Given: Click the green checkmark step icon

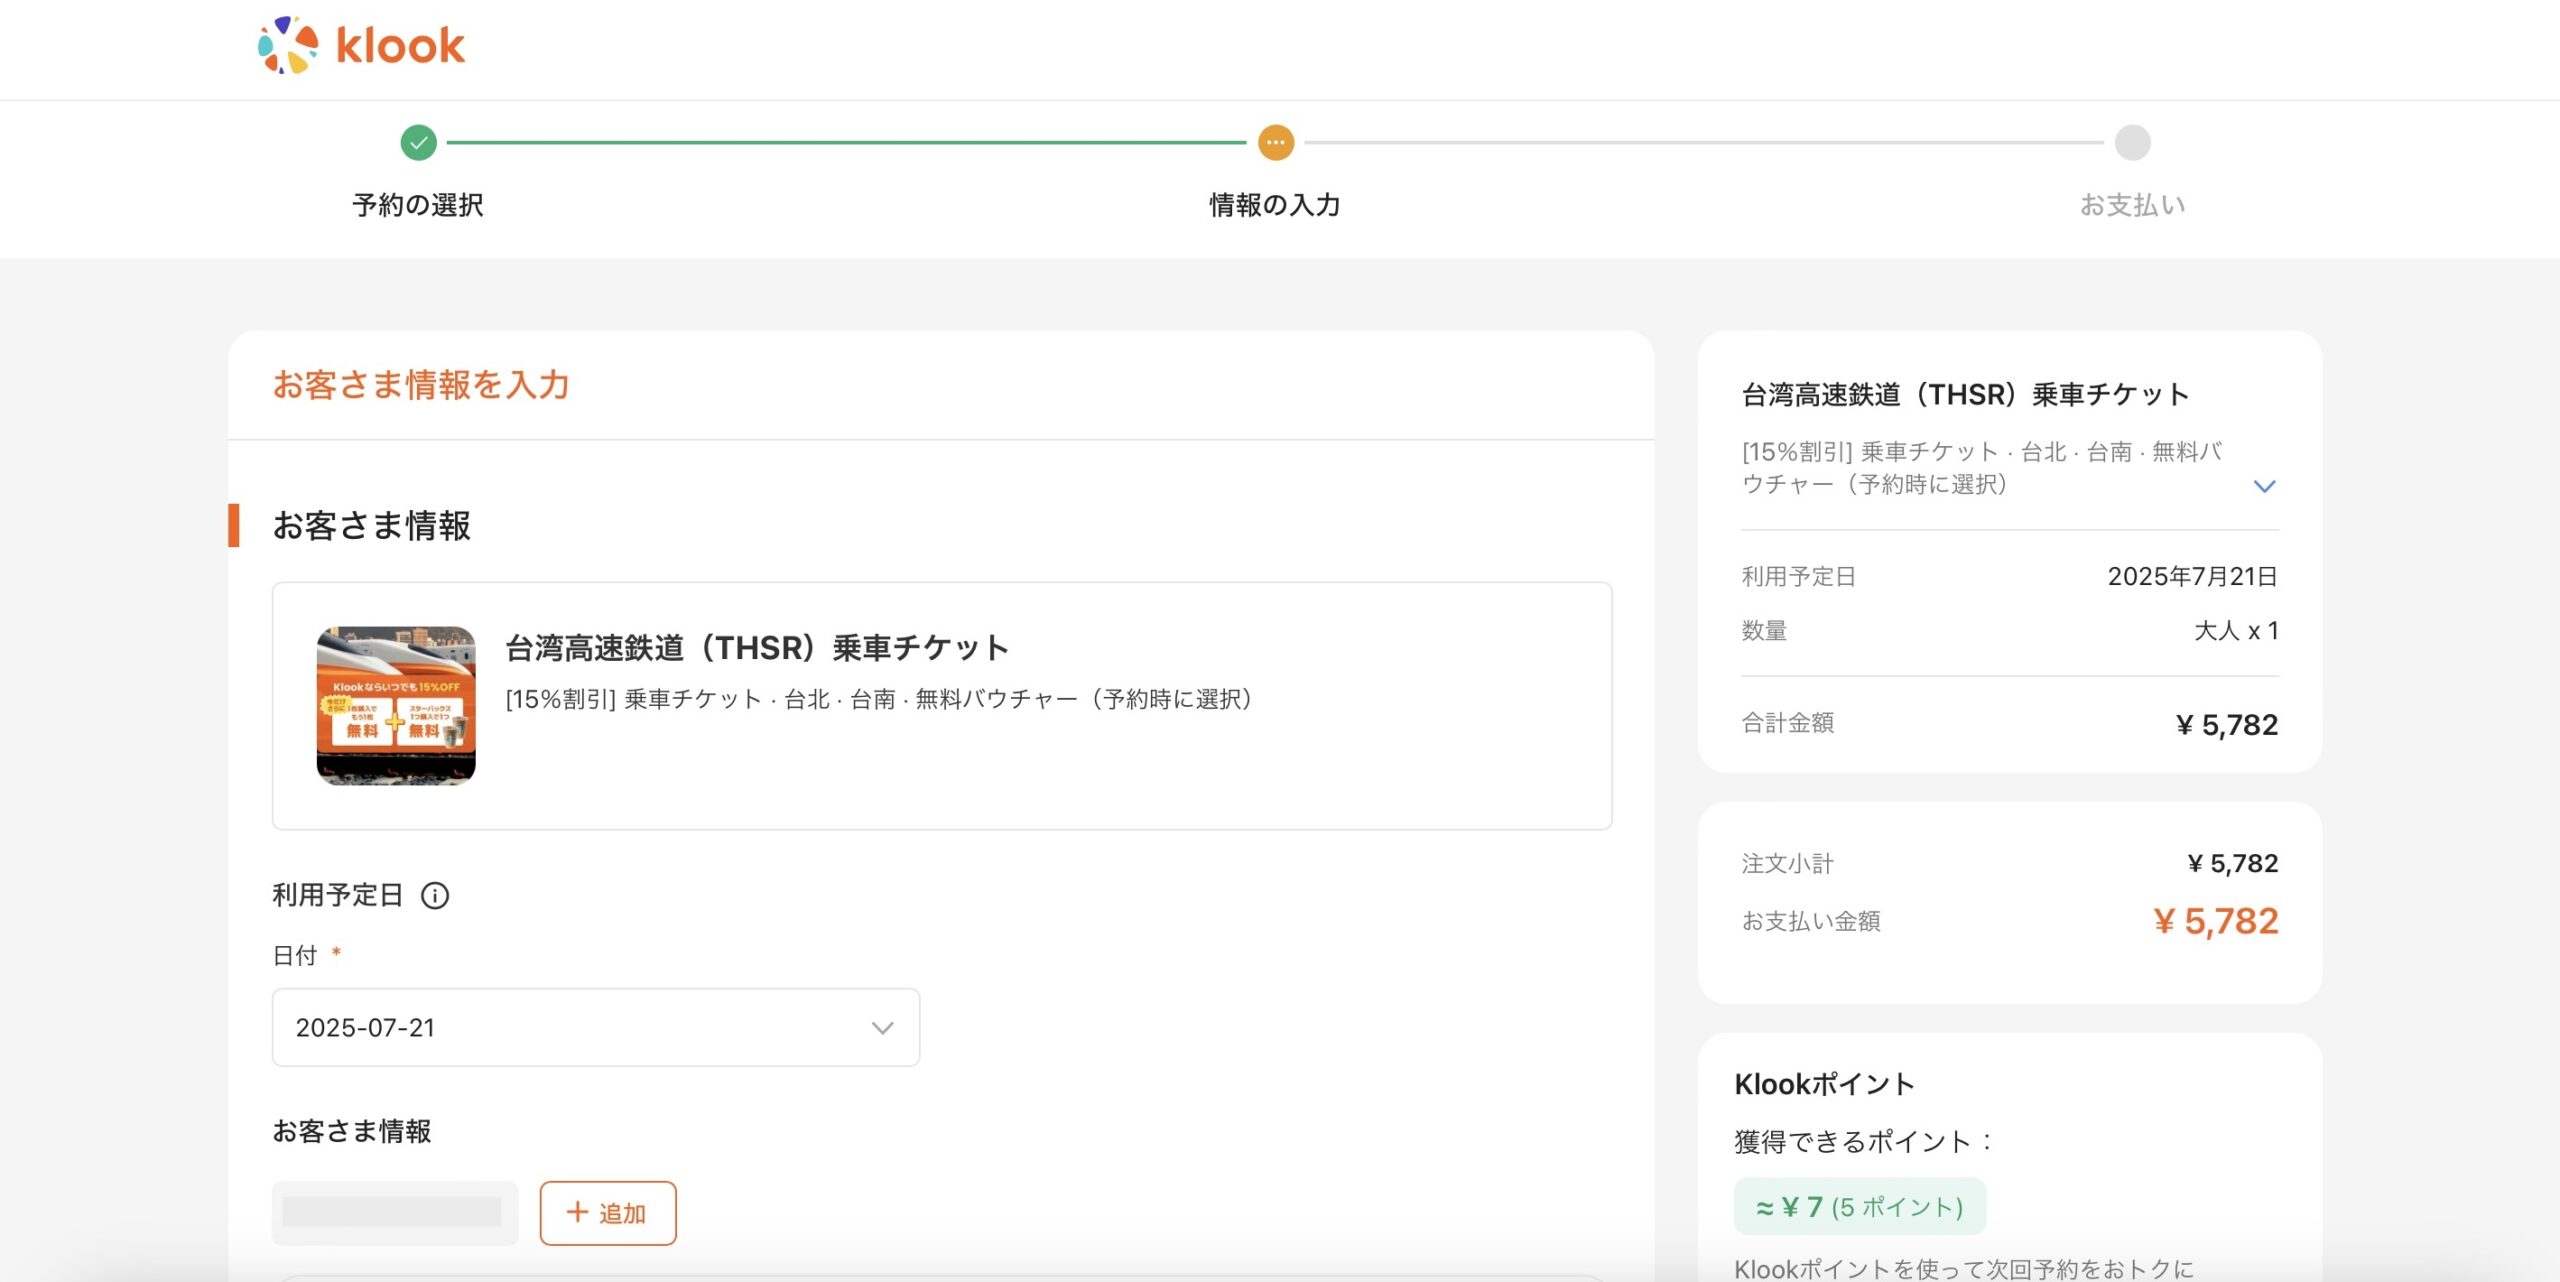Looking at the screenshot, I should coord(418,143).
